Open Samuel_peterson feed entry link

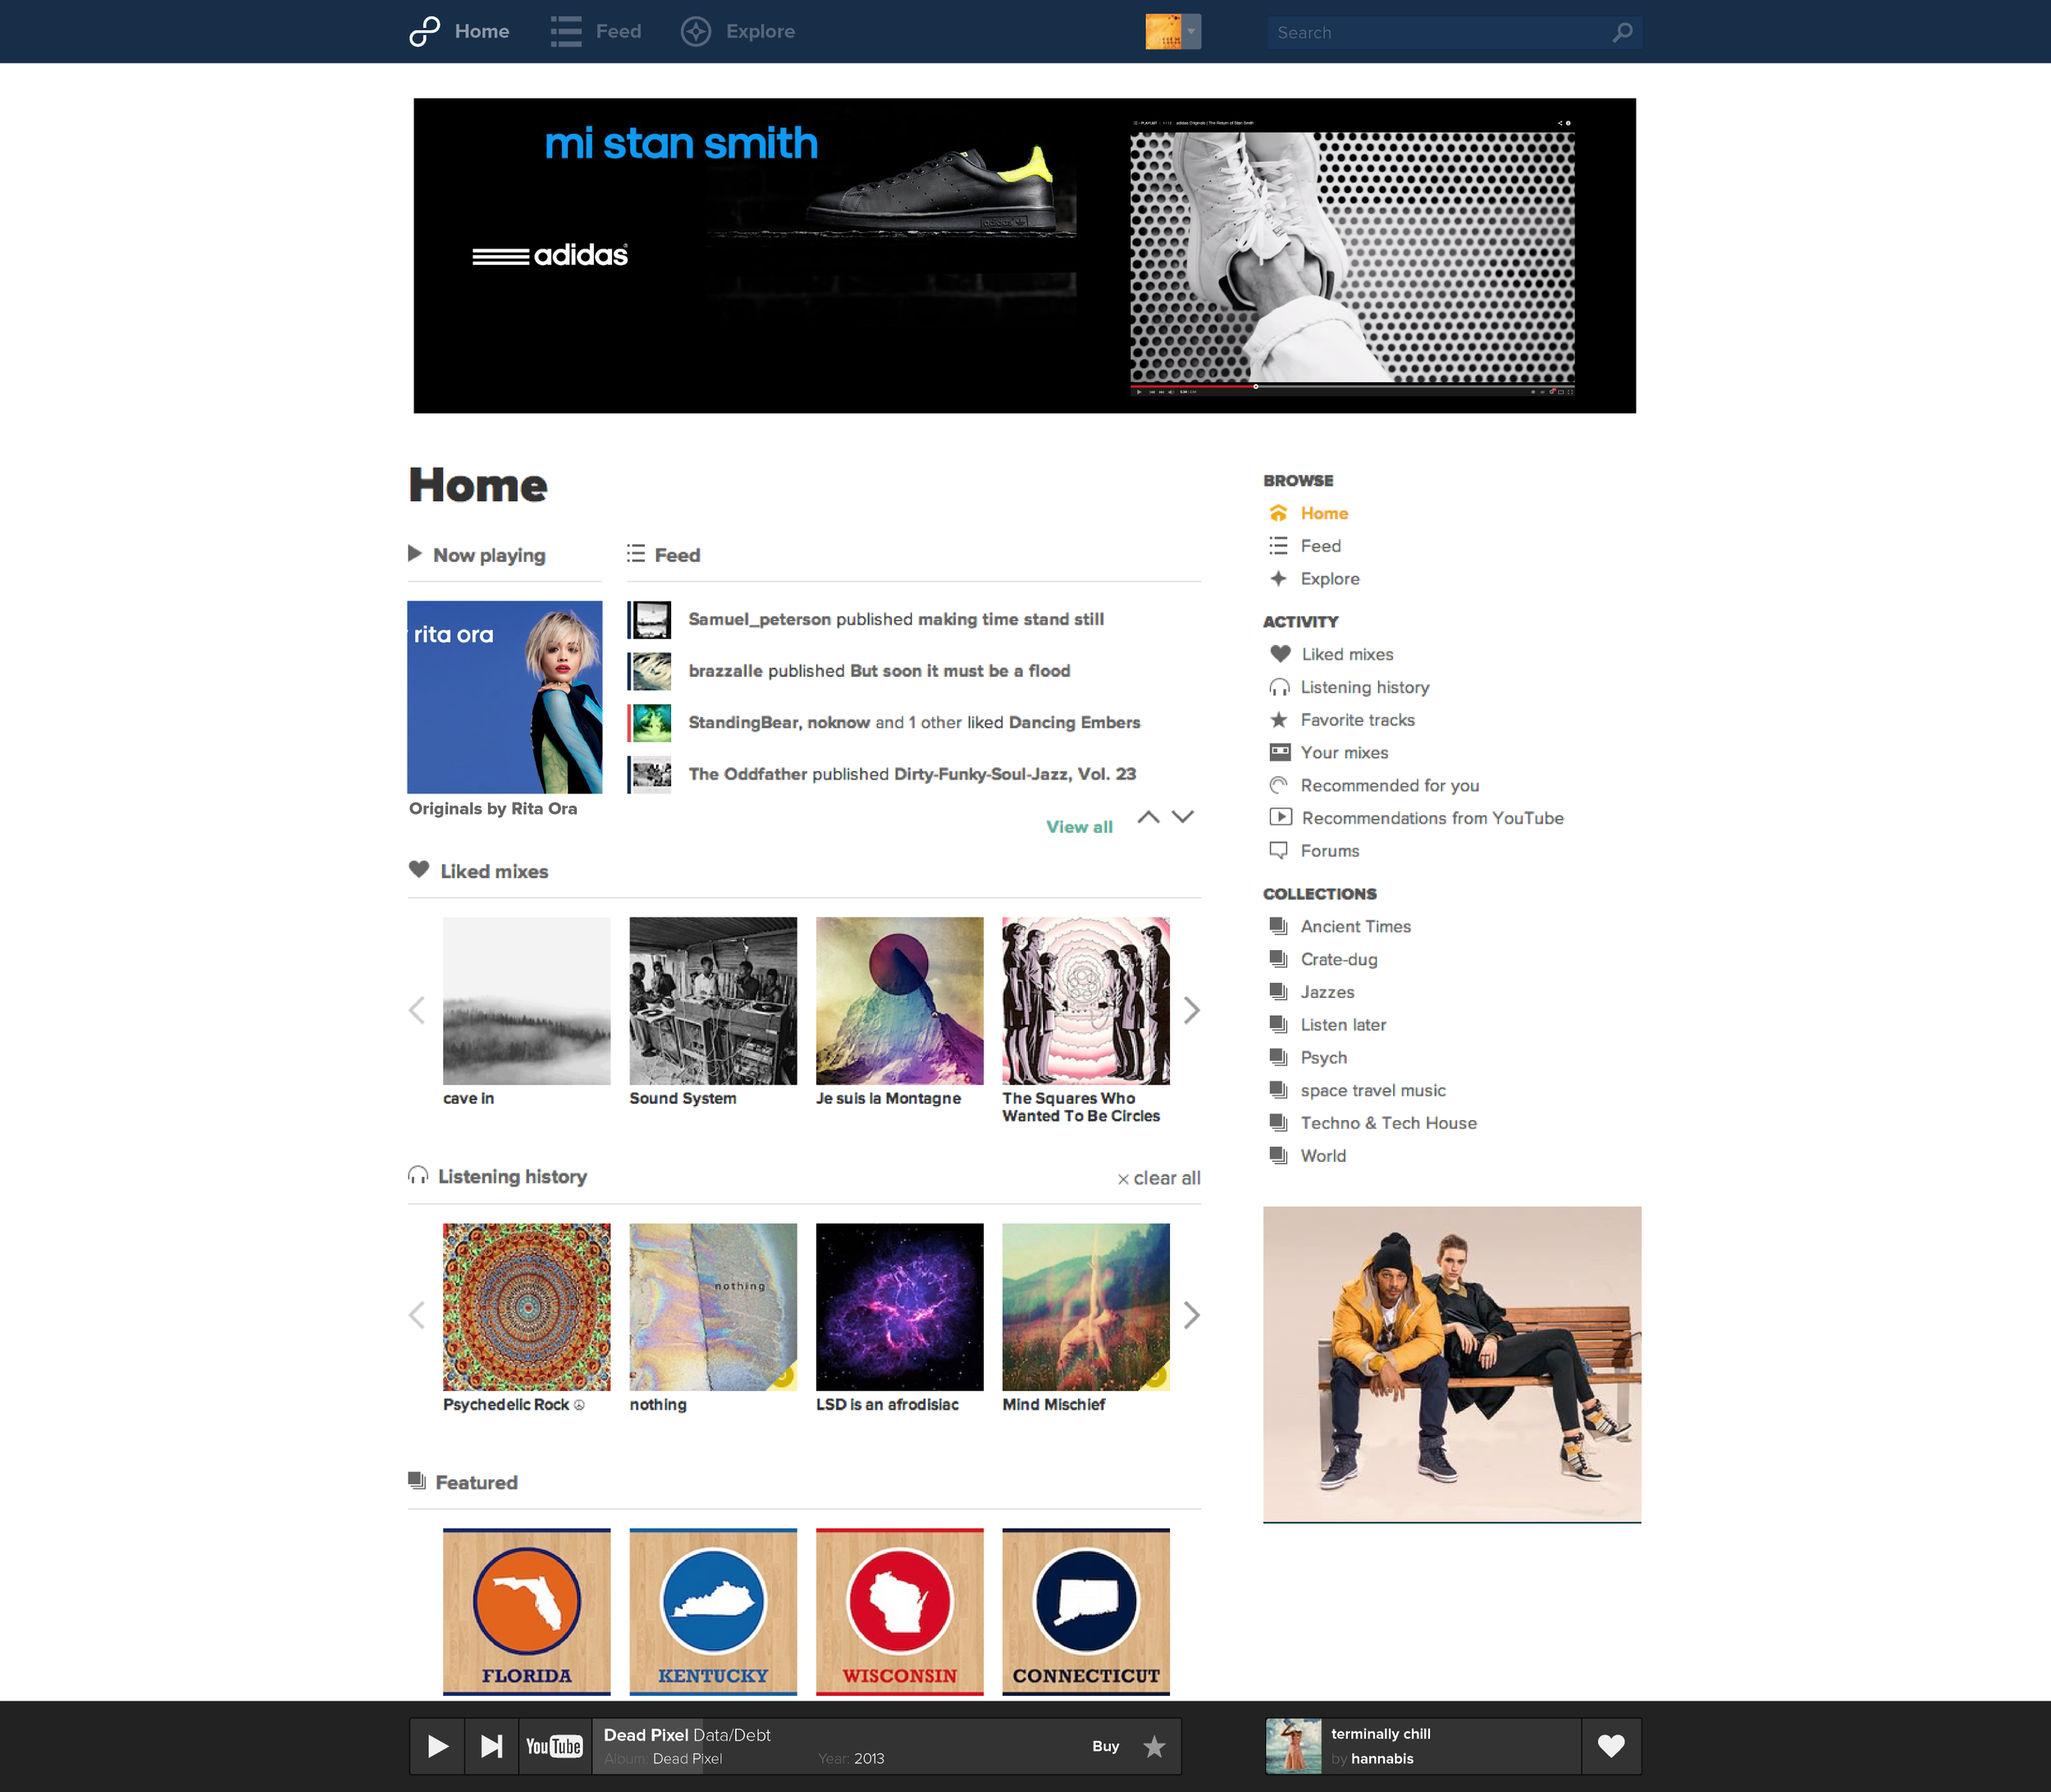click(759, 619)
